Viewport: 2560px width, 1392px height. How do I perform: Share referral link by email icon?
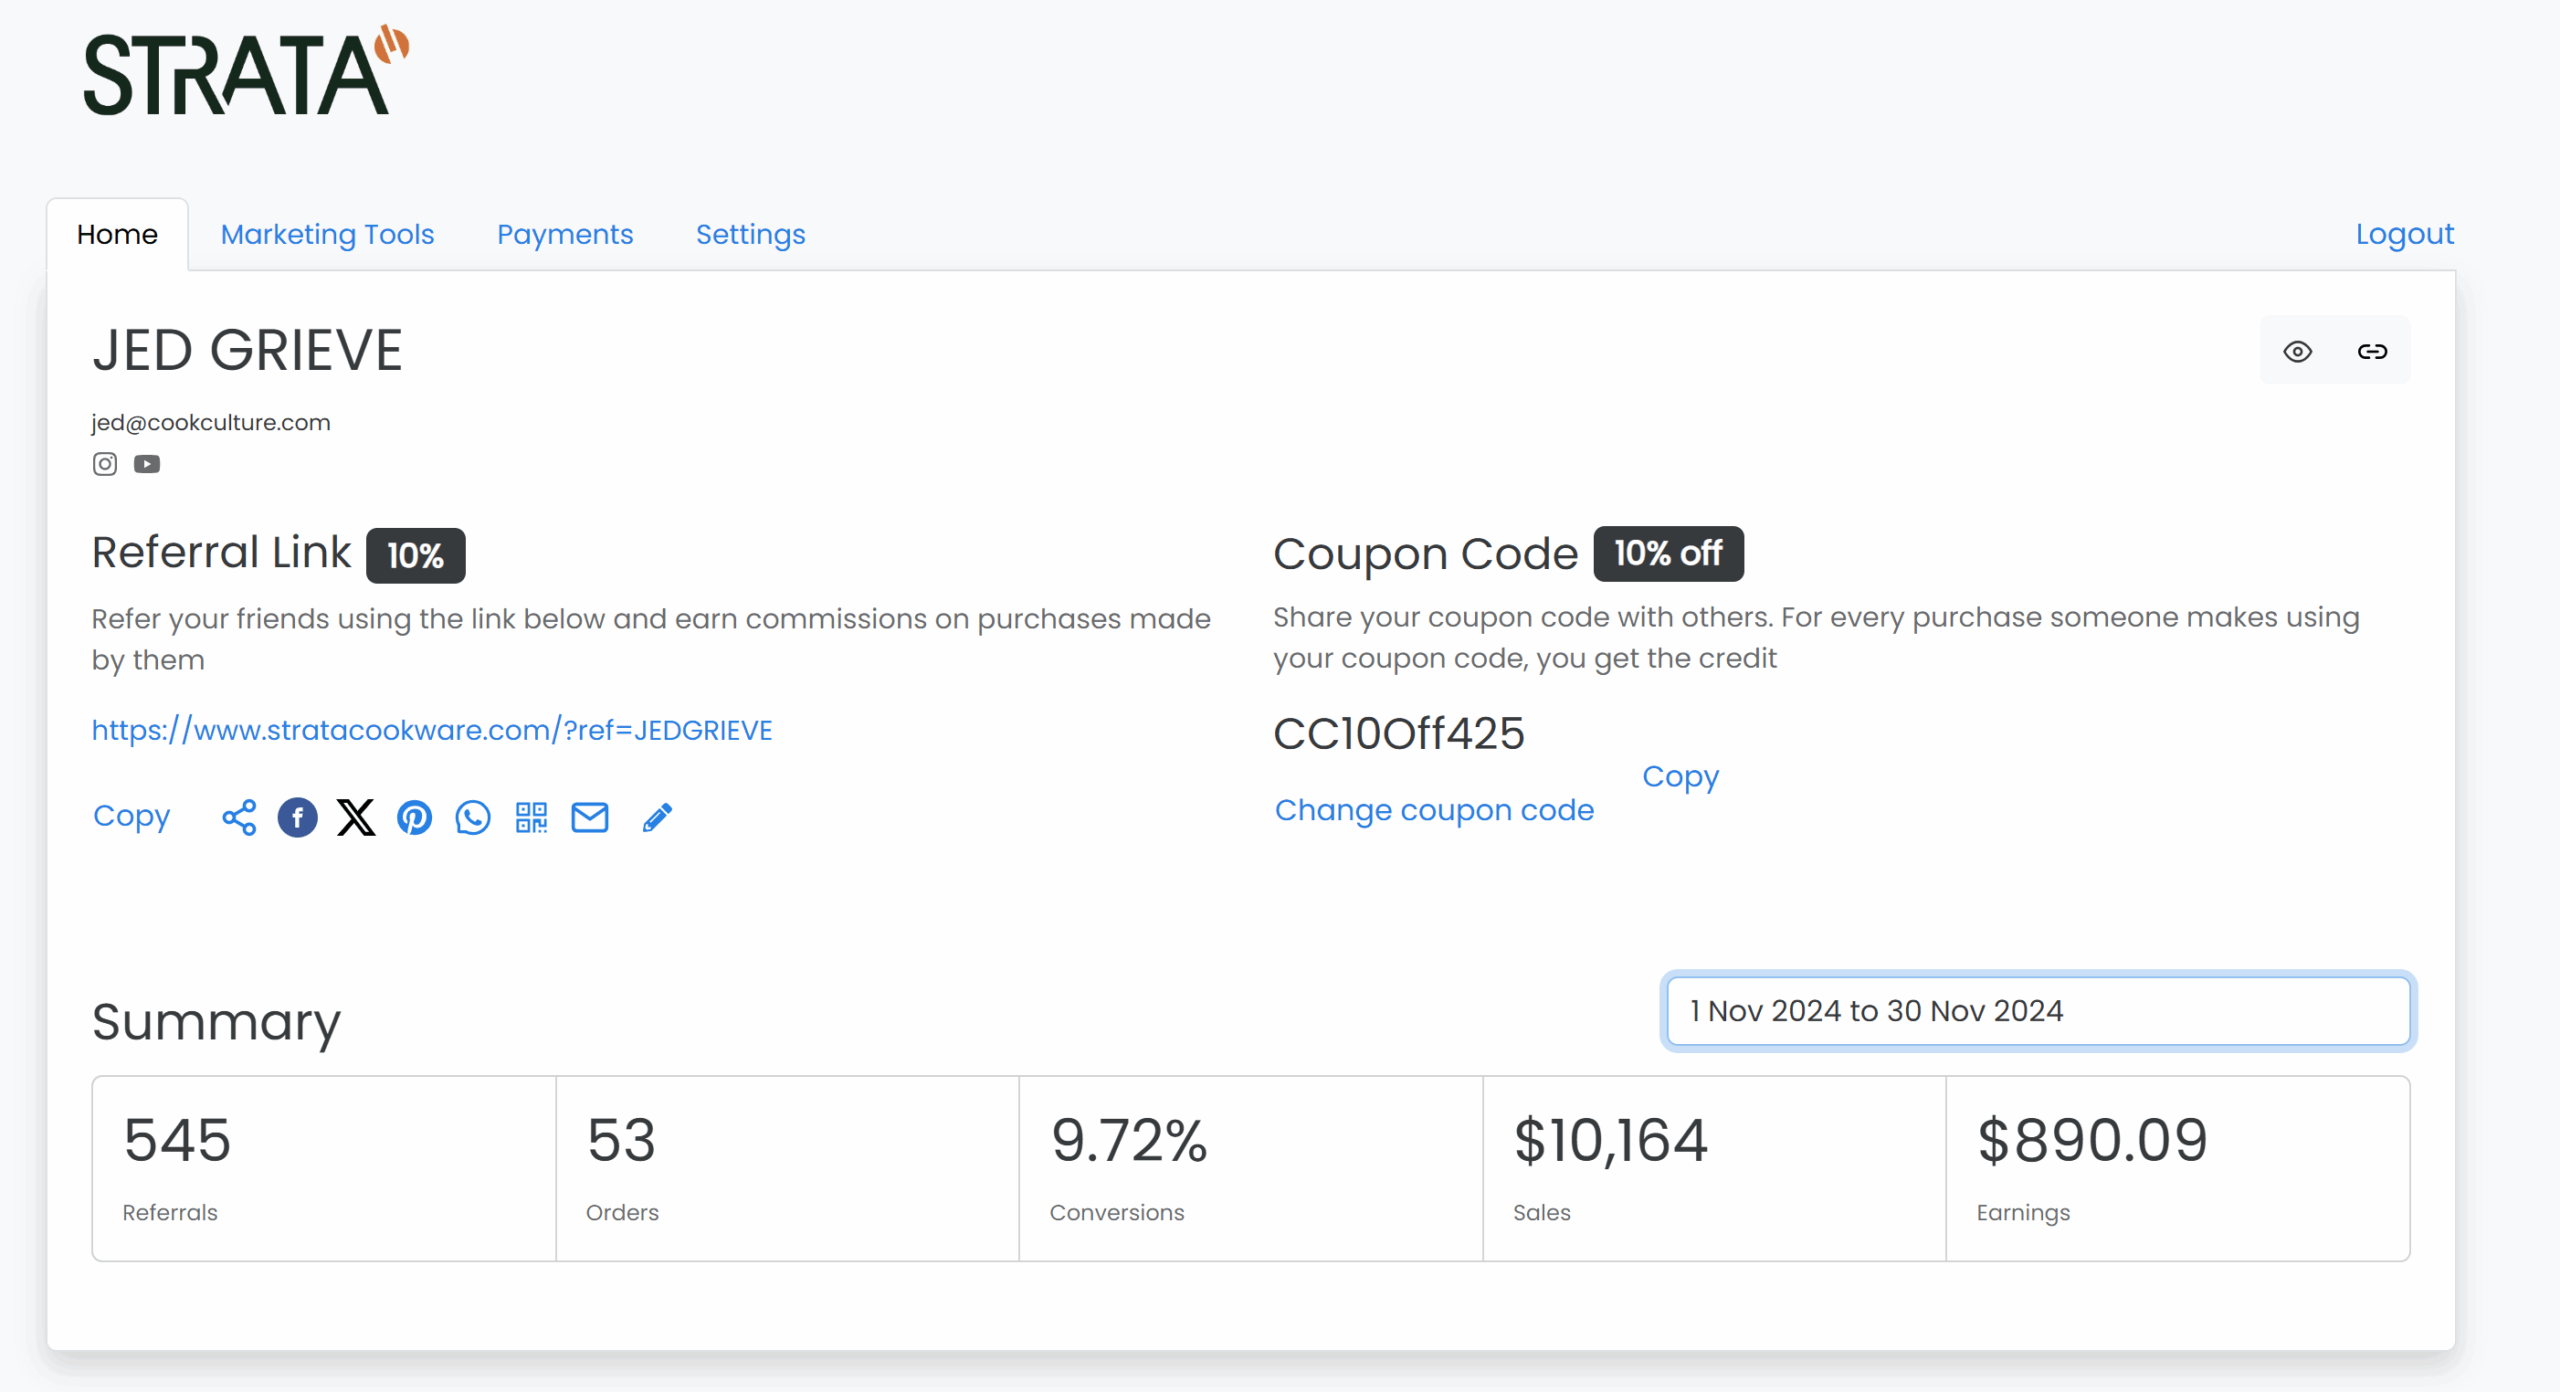point(590,817)
